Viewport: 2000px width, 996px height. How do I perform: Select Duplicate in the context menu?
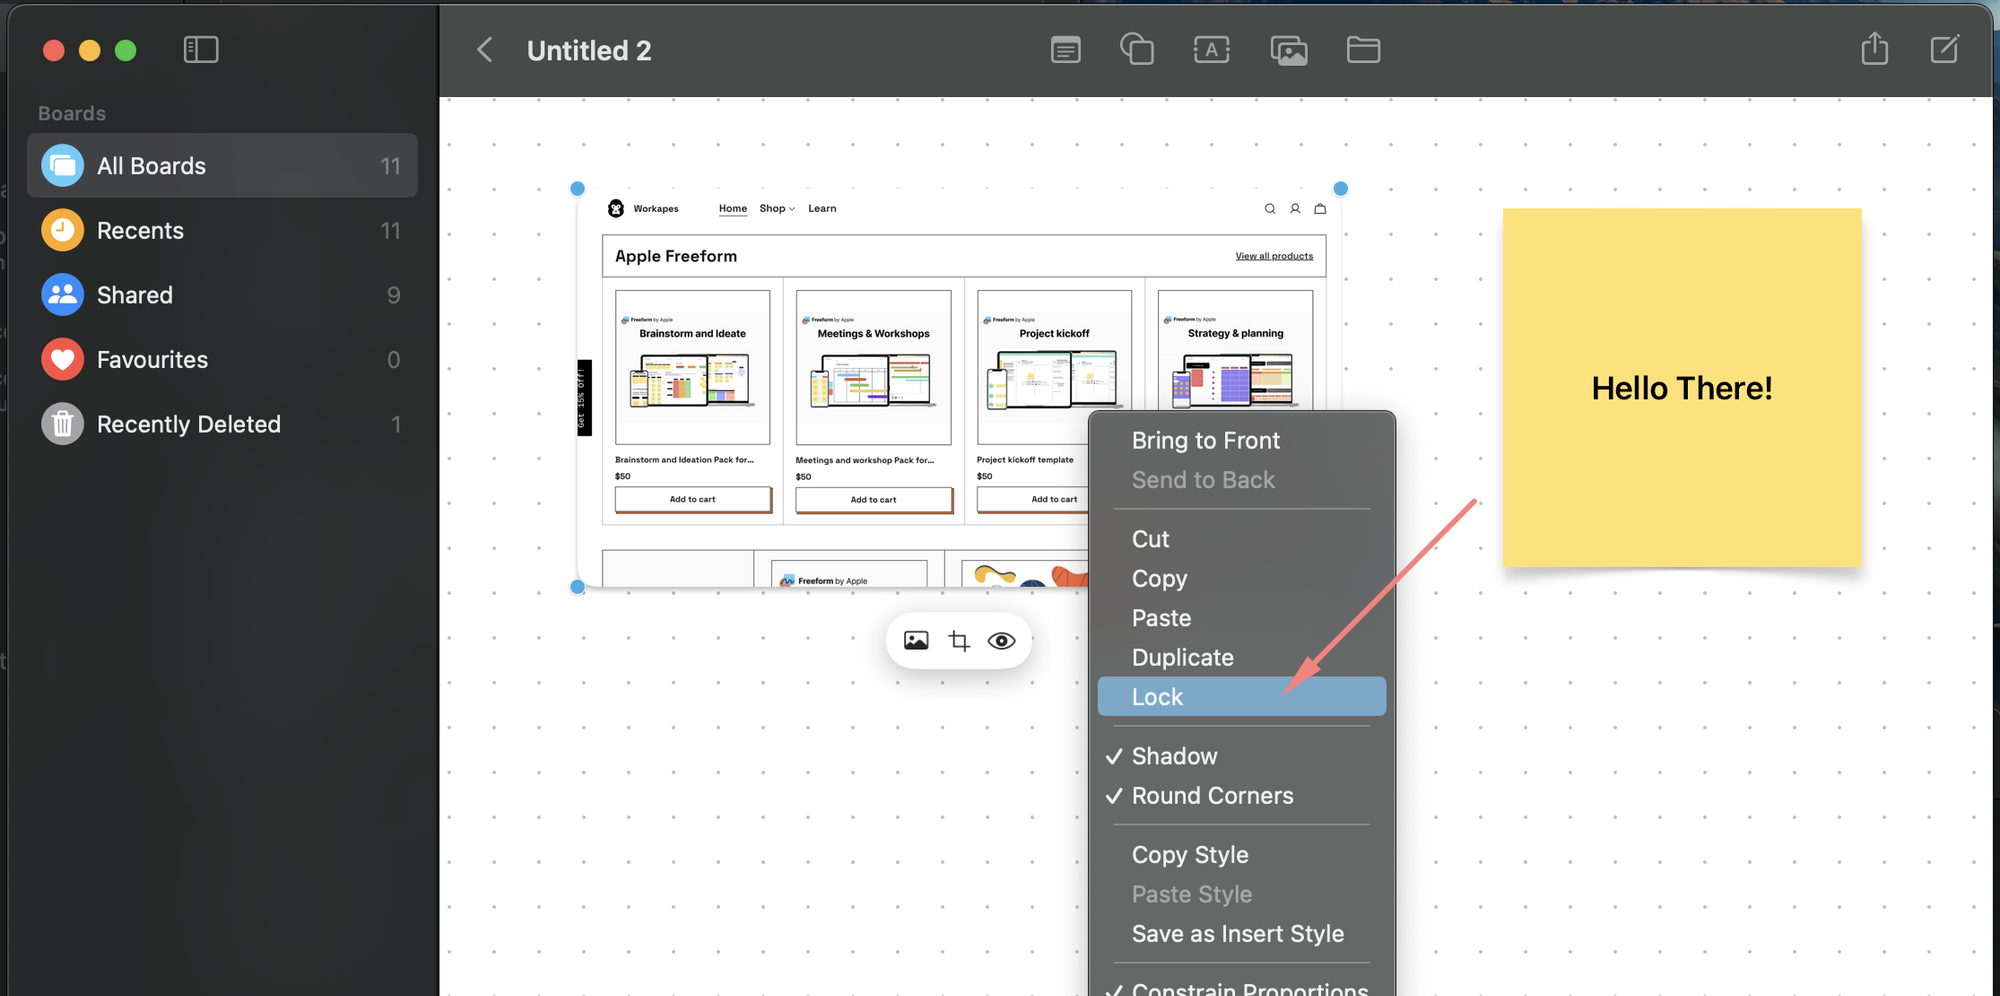pyautogui.click(x=1241, y=658)
